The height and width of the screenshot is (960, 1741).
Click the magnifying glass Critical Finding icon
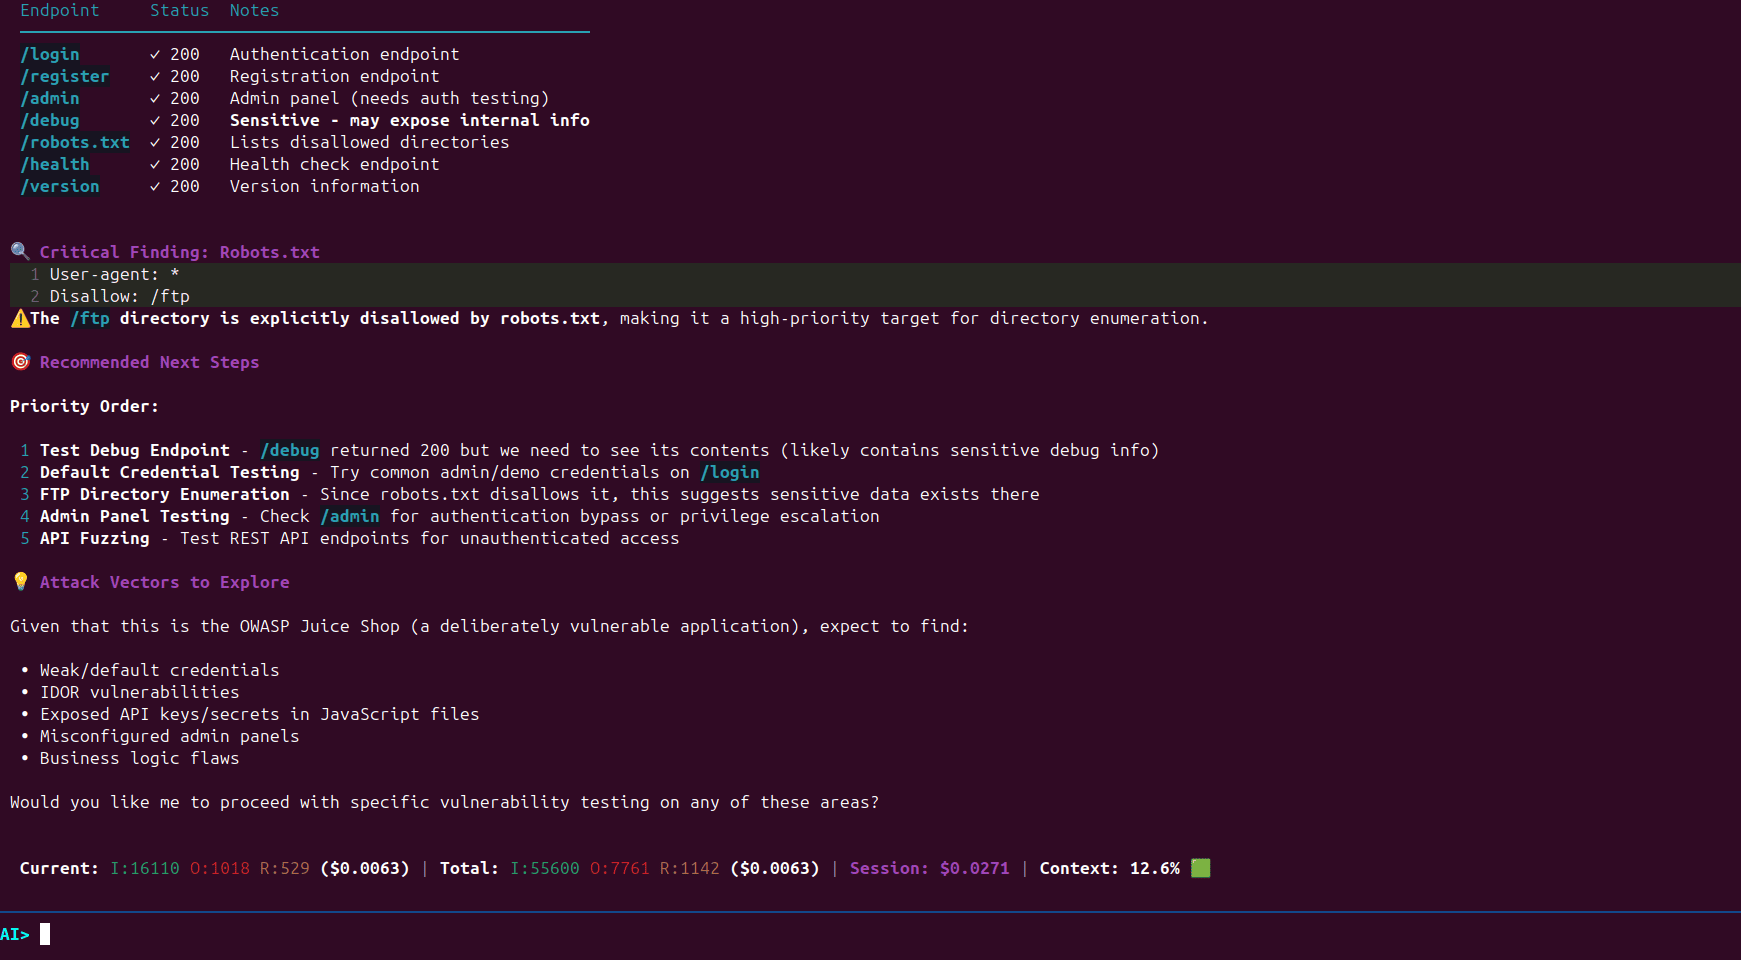20,251
